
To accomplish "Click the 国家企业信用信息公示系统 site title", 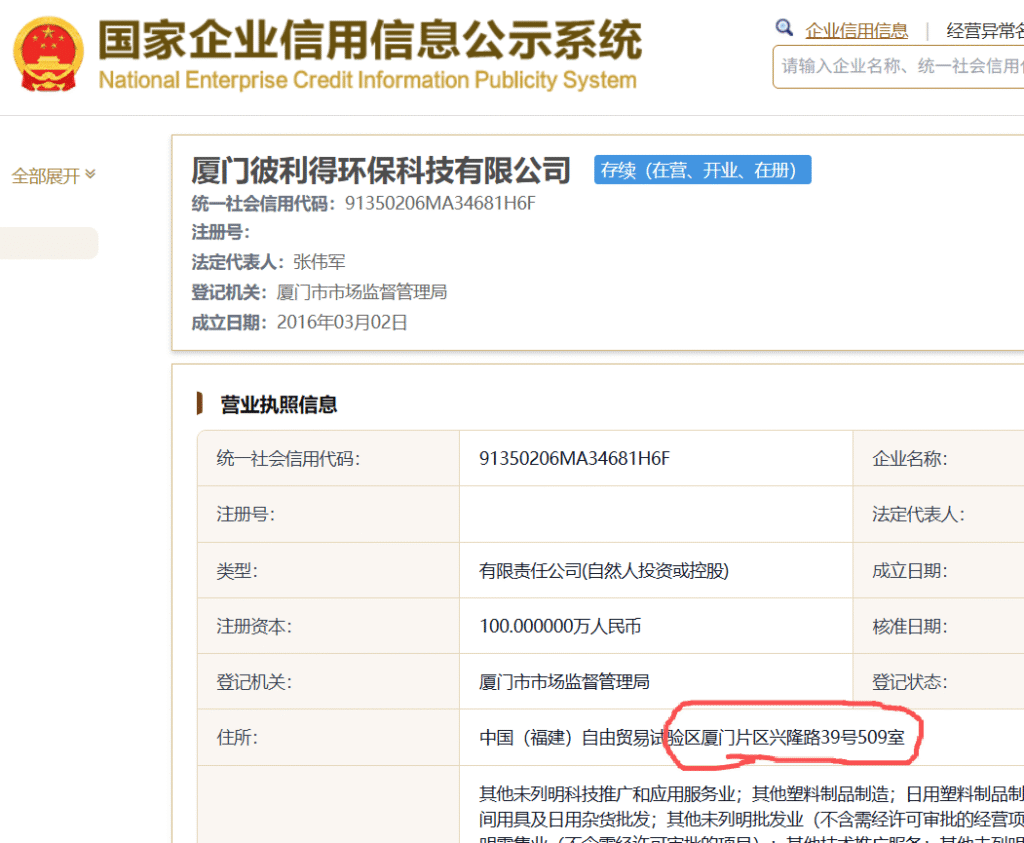I will coord(370,40).
